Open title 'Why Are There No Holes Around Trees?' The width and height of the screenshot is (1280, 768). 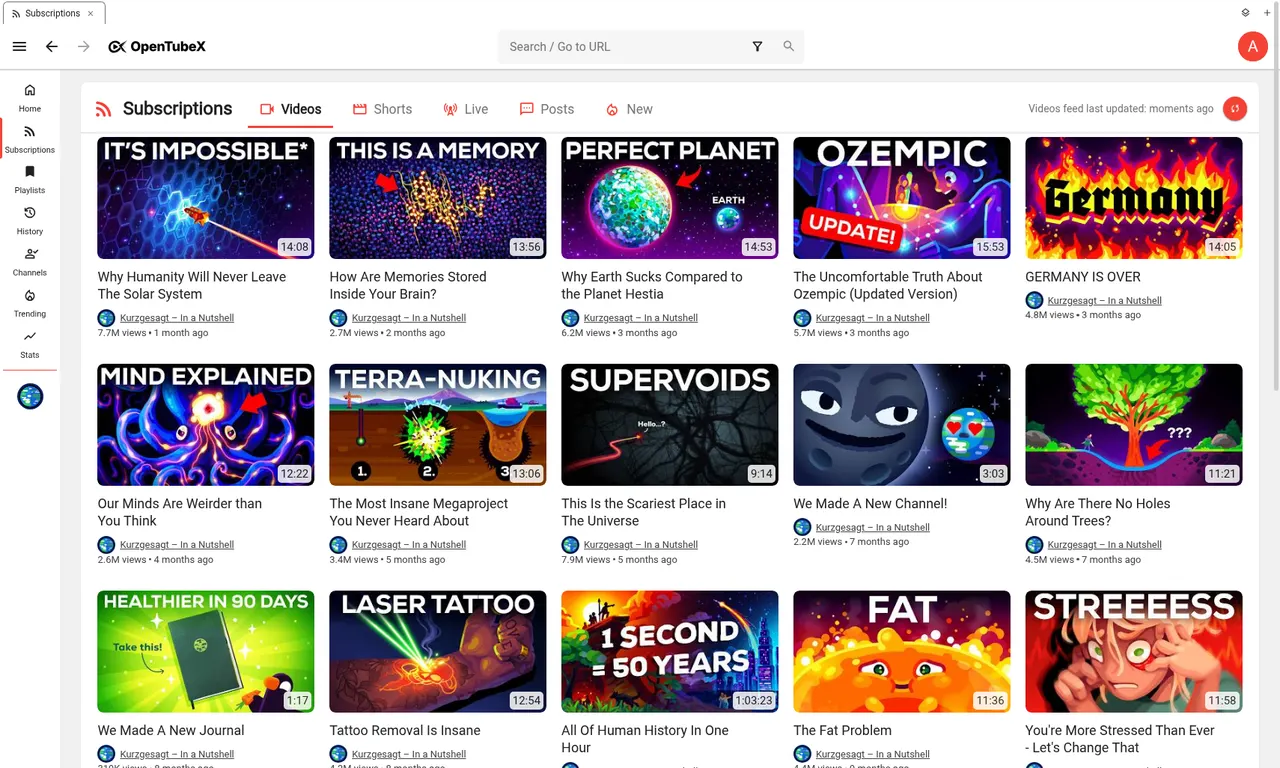click(1098, 512)
